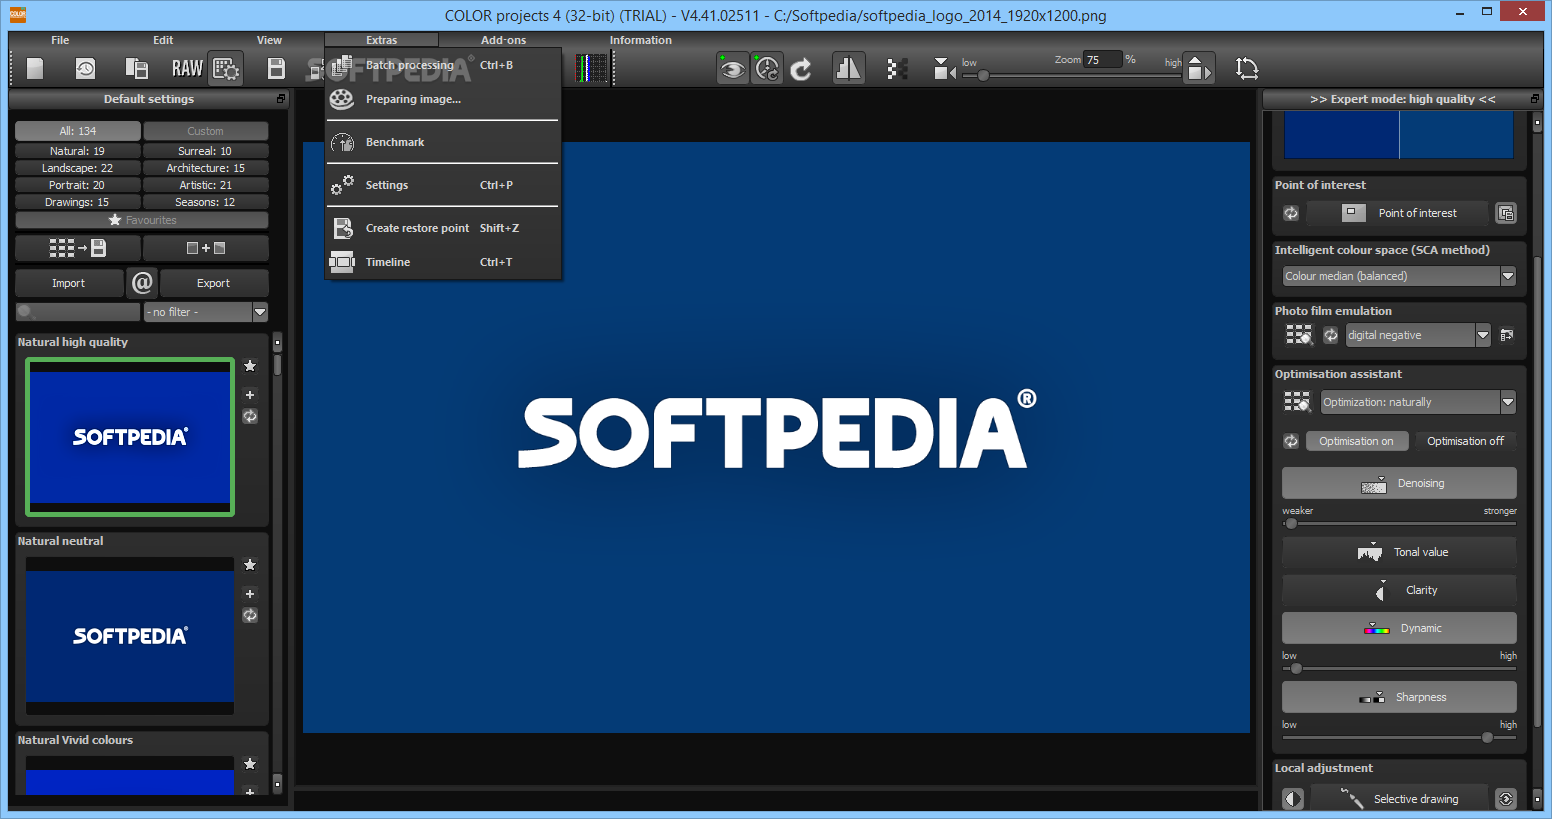Toggle the Dynamic option
1552x819 pixels.
pyautogui.click(x=1399, y=628)
